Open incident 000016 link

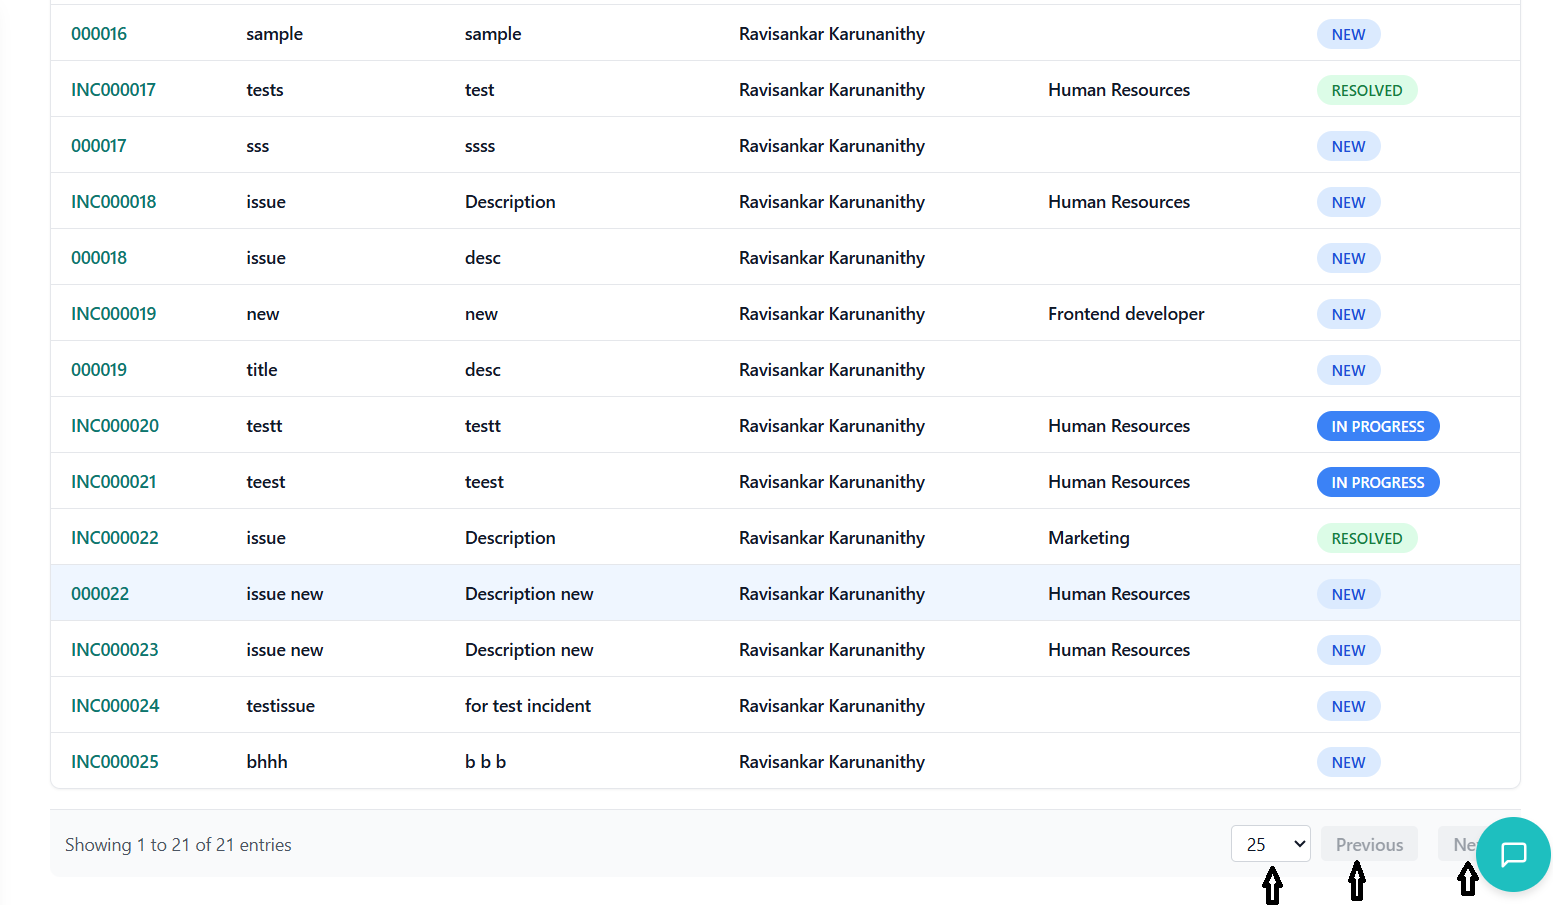[x=99, y=34]
